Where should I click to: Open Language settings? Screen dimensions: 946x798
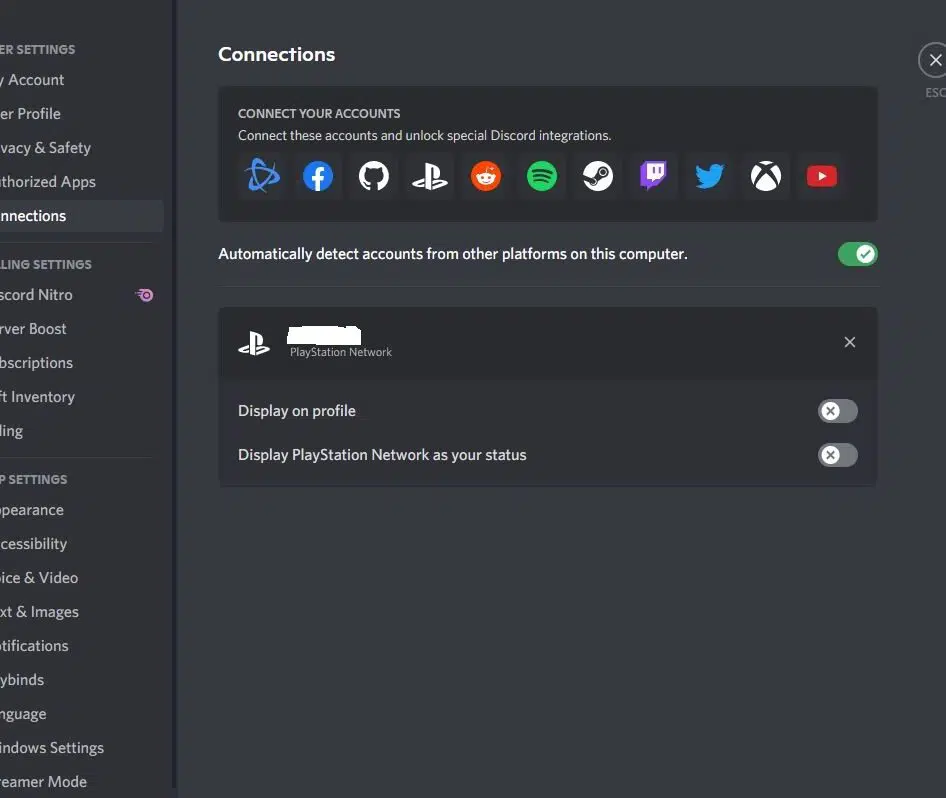79,714
